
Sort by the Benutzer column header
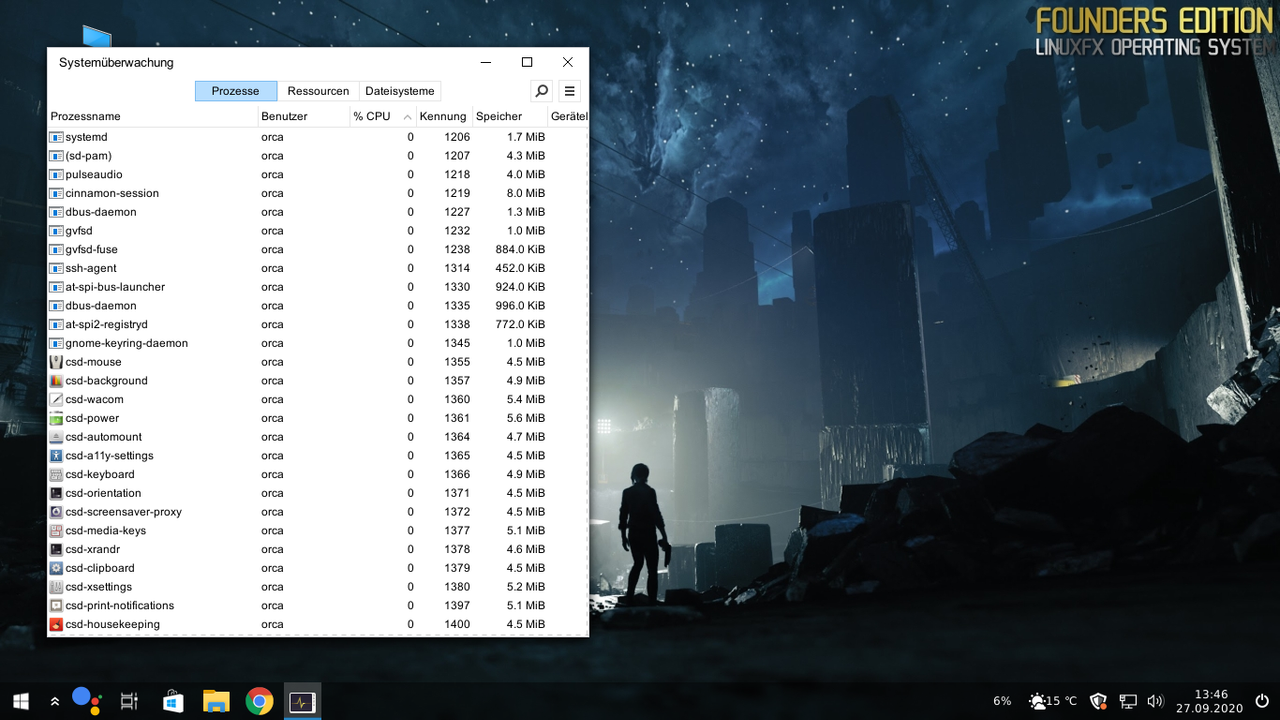(x=303, y=116)
